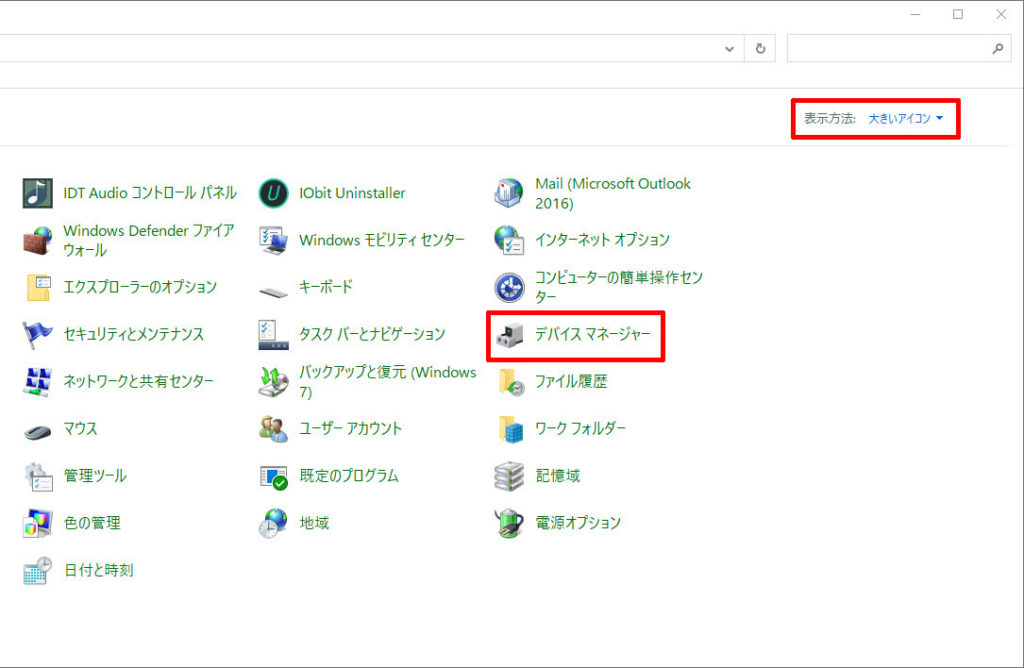The width and height of the screenshot is (1024, 668).
Task: Open the IObit Uninstaller icon
Action: tap(273, 193)
